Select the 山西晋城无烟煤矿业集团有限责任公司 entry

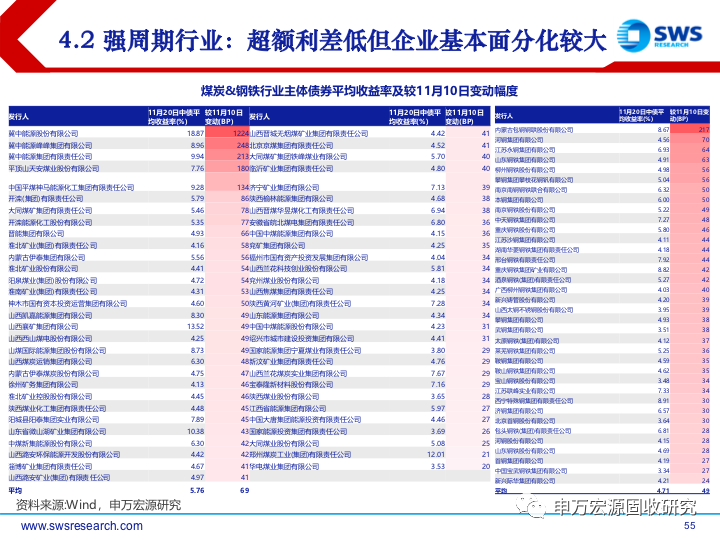click(309, 132)
